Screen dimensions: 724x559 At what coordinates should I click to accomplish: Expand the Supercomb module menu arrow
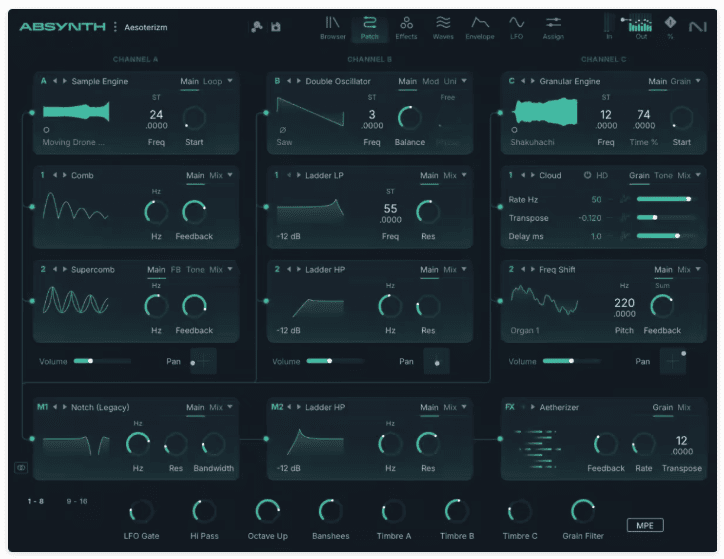click(230, 269)
